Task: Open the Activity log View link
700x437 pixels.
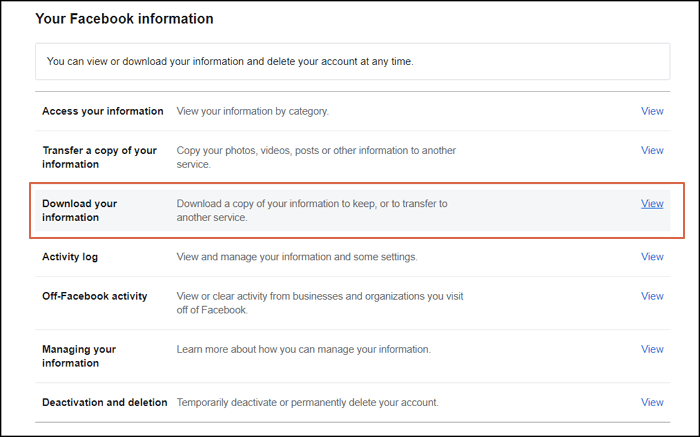Action: (x=652, y=257)
